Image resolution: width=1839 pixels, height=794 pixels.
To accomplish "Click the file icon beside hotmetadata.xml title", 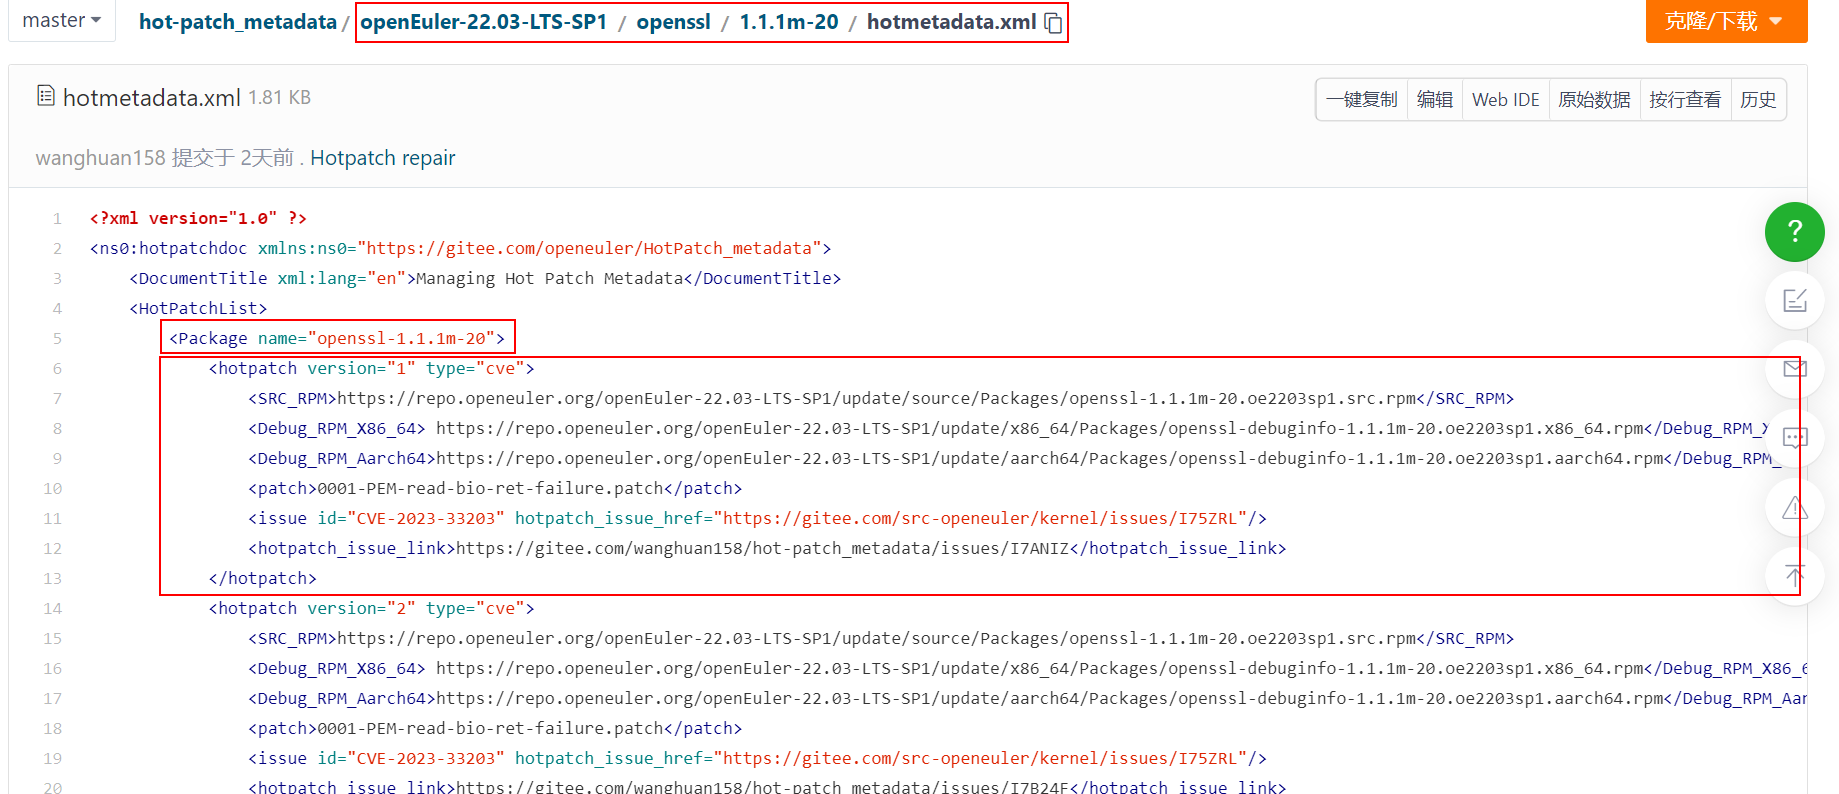I will (x=45, y=96).
